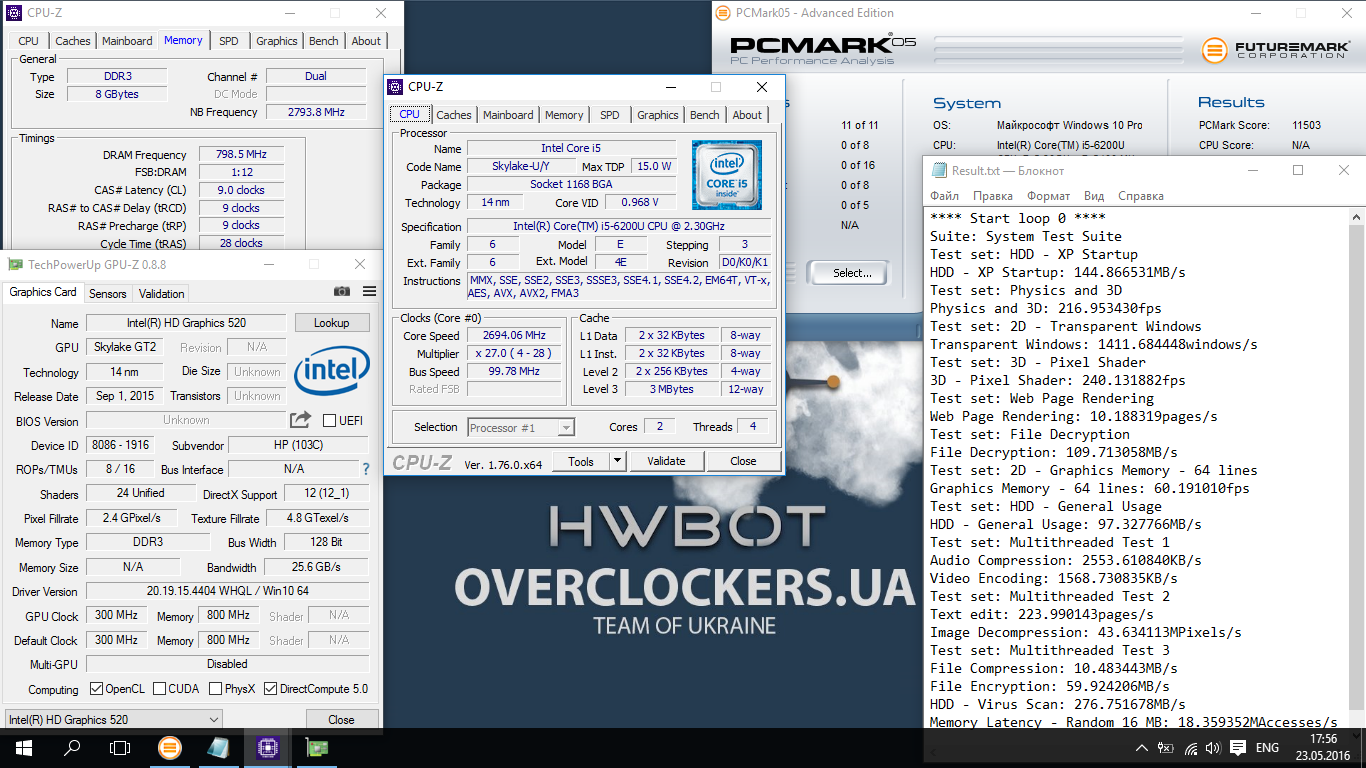This screenshot has height=768, width=1366.
Task: Open Вид menu in Notepad
Action: pos(1094,196)
